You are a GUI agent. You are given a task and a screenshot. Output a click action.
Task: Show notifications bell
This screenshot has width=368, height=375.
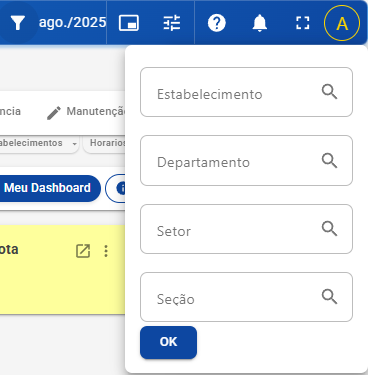[x=260, y=23]
